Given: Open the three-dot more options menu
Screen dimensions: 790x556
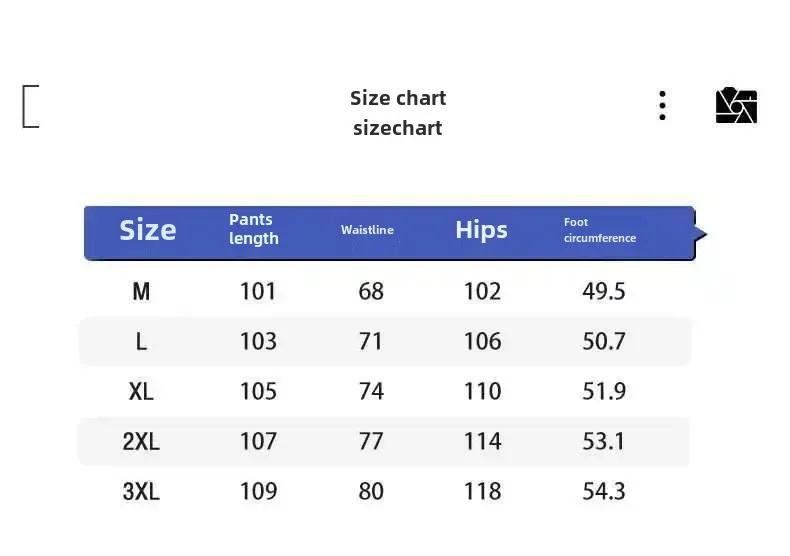Looking at the screenshot, I should [x=662, y=106].
